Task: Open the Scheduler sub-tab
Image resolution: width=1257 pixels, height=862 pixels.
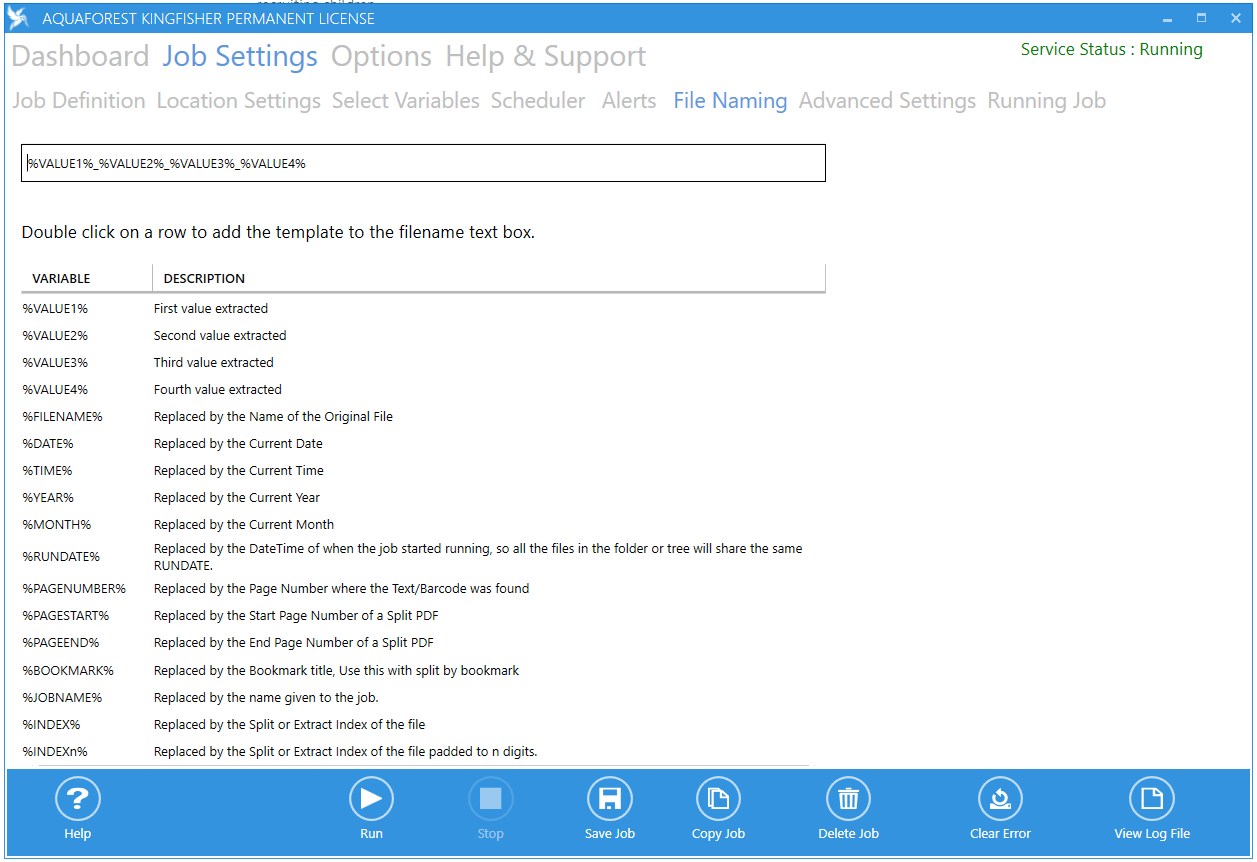Action: tap(538, 101)
